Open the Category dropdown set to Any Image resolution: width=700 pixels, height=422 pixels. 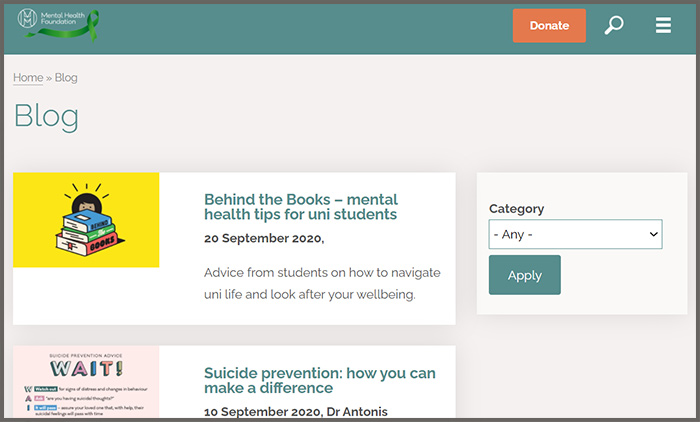click(575, 234)
